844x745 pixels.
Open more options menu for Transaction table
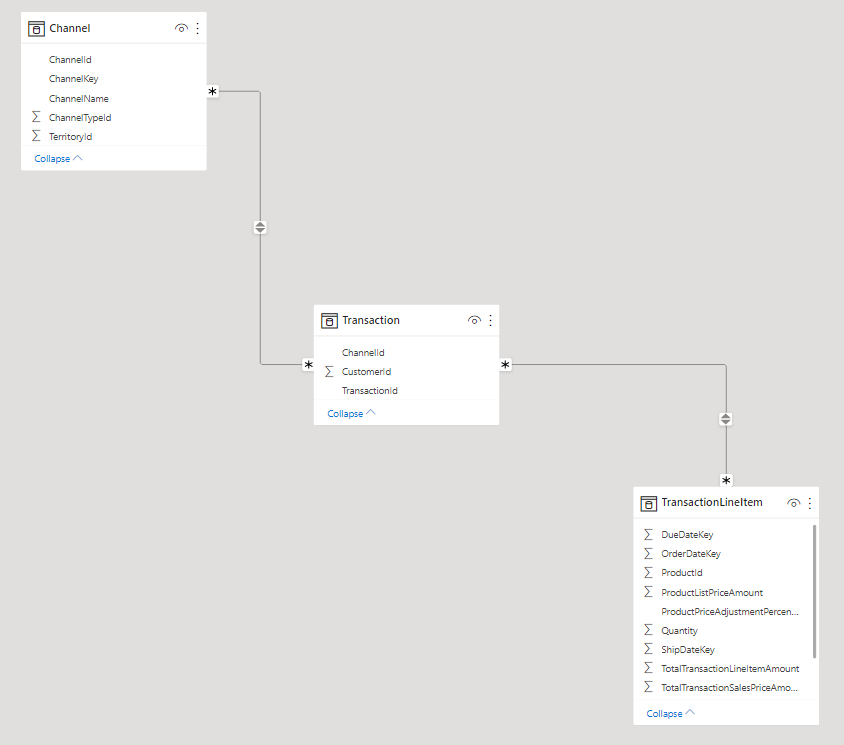pyautogui.click(x=490, y=321)
